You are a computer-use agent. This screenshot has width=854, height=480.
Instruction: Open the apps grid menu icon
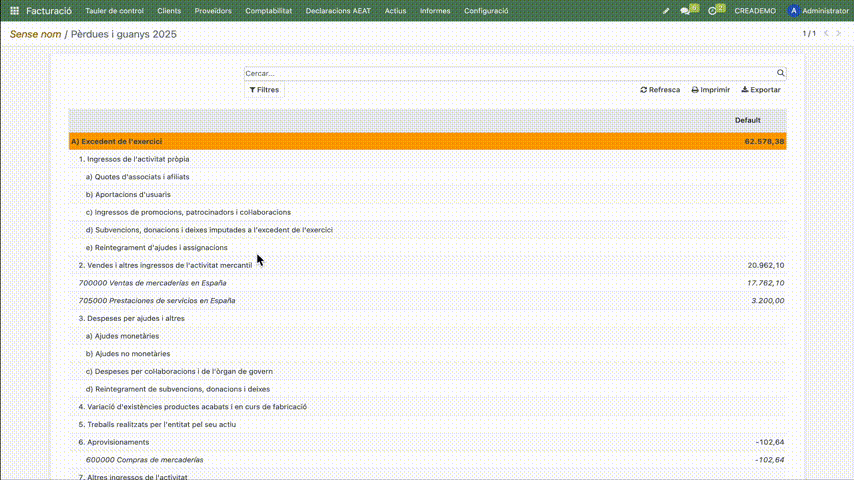[x=14, y=11]
